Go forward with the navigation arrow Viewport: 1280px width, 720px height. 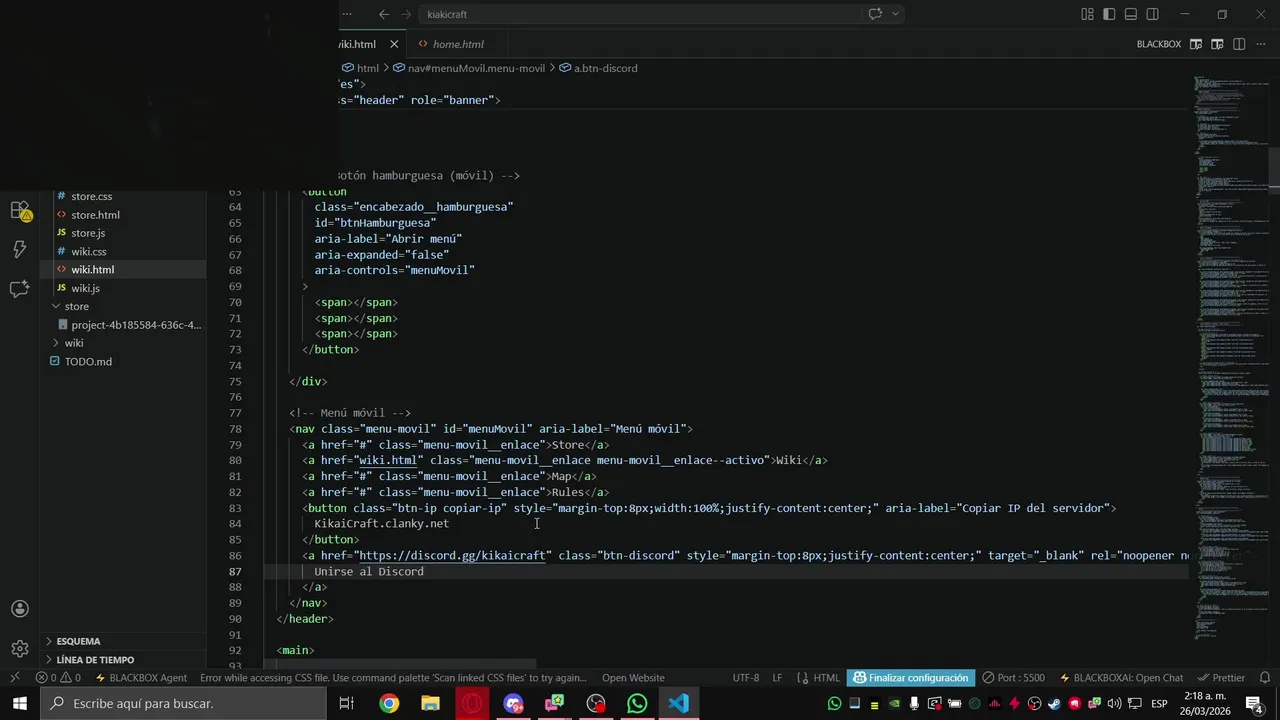click(x=406, y=14)
